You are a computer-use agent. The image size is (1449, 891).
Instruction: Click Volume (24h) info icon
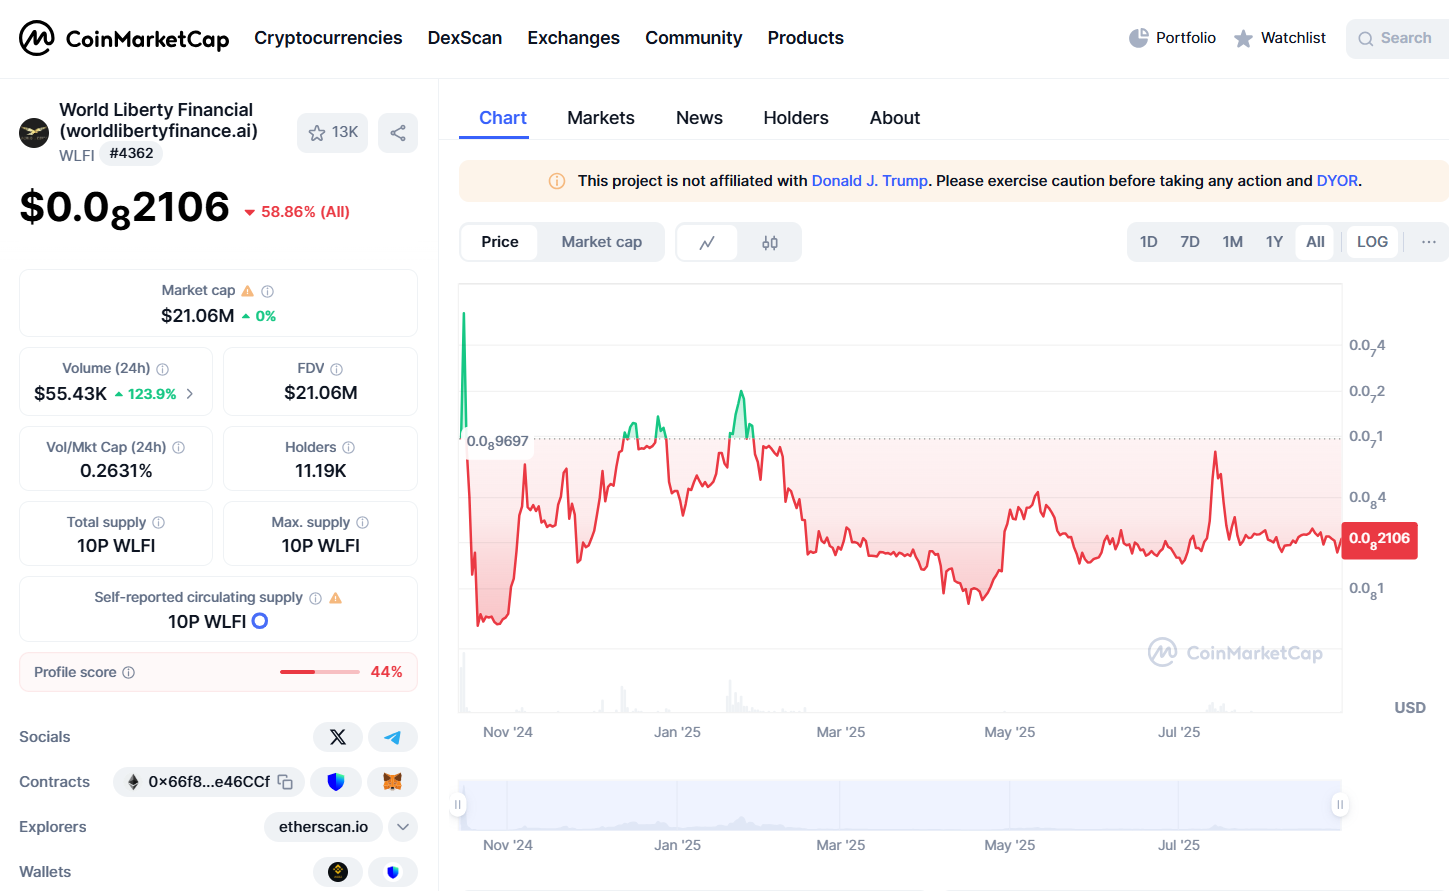point(162,369)
